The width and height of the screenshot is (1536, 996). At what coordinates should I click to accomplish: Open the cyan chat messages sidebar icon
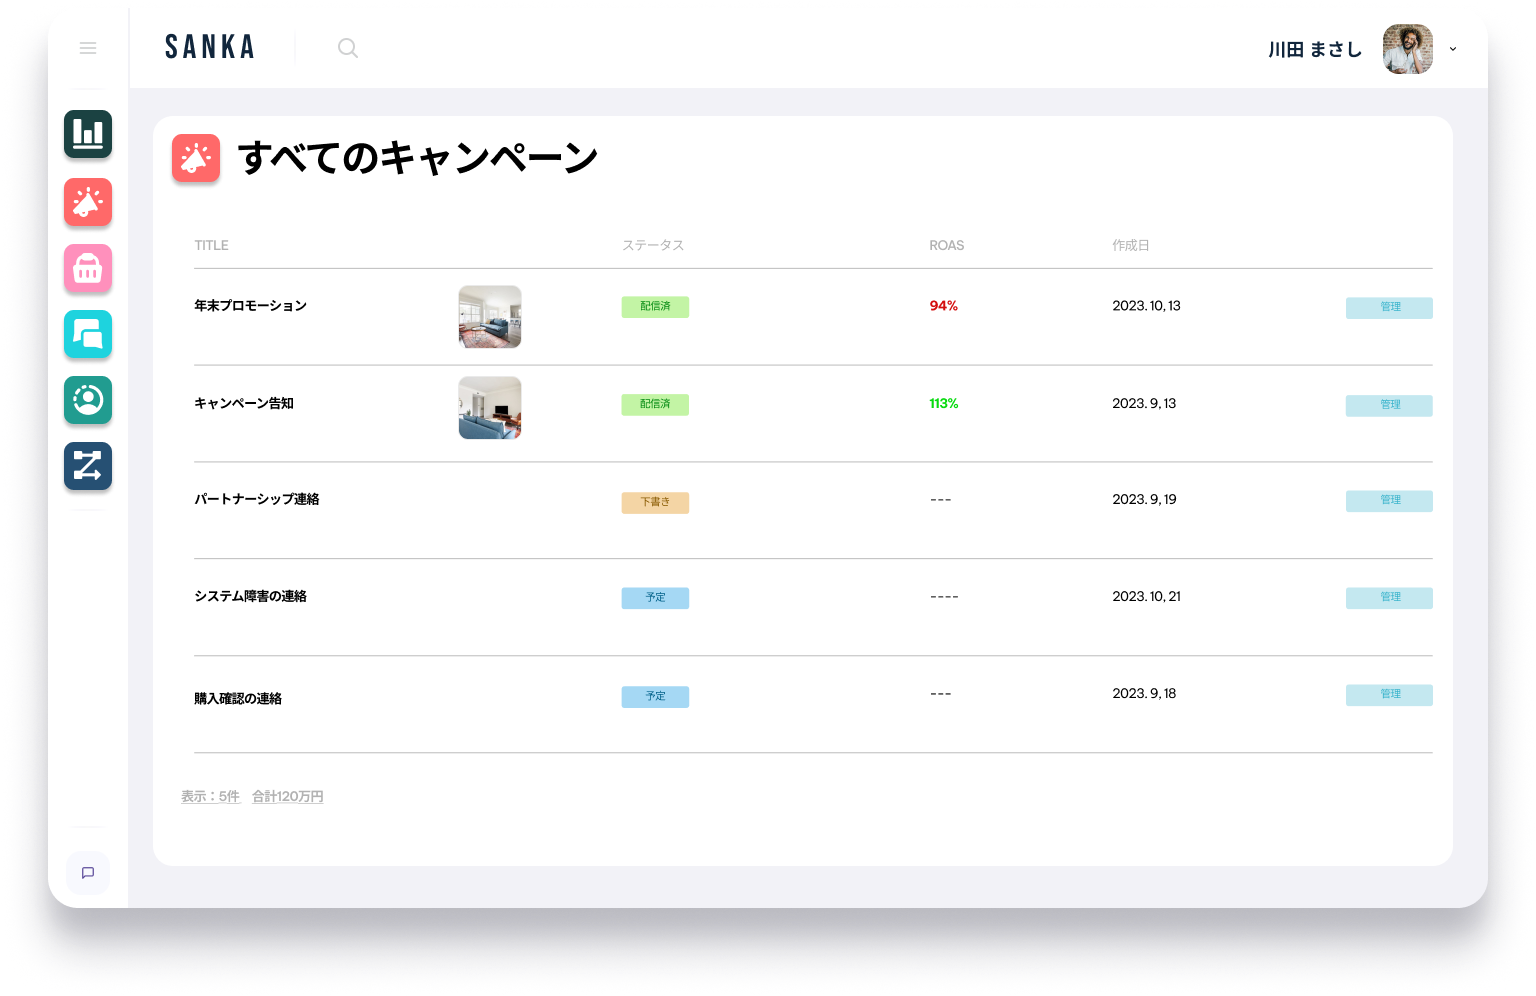click(x=88, y=334)
